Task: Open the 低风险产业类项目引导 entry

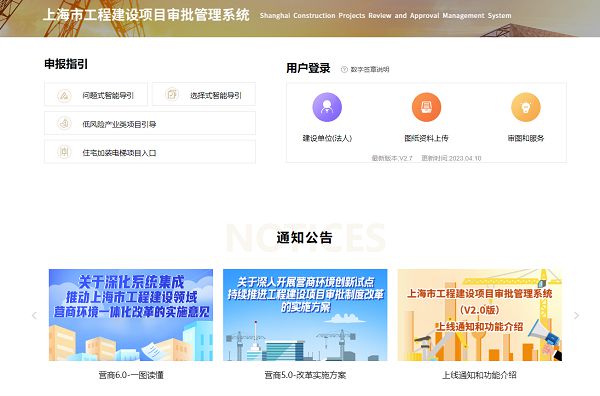Action: pos(150,123)
